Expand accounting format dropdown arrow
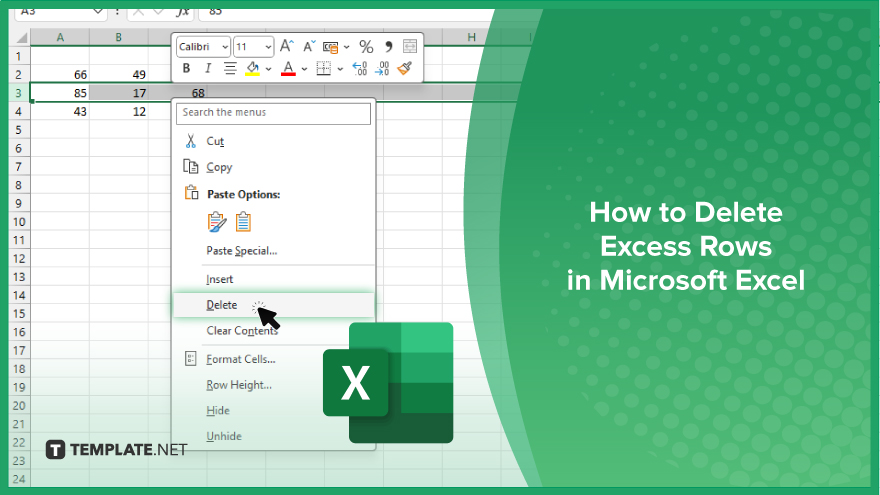This screenshot has height=495, width=880. [x=346, y=47]
